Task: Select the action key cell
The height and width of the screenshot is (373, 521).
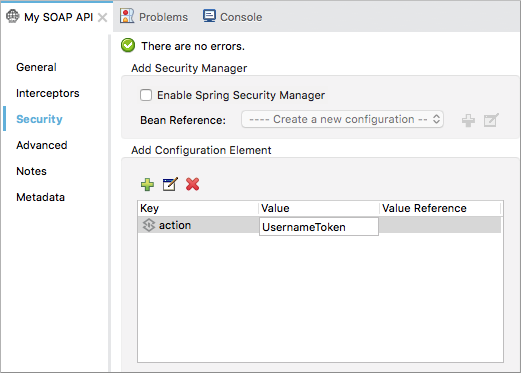Action: (x=198, y=225)
